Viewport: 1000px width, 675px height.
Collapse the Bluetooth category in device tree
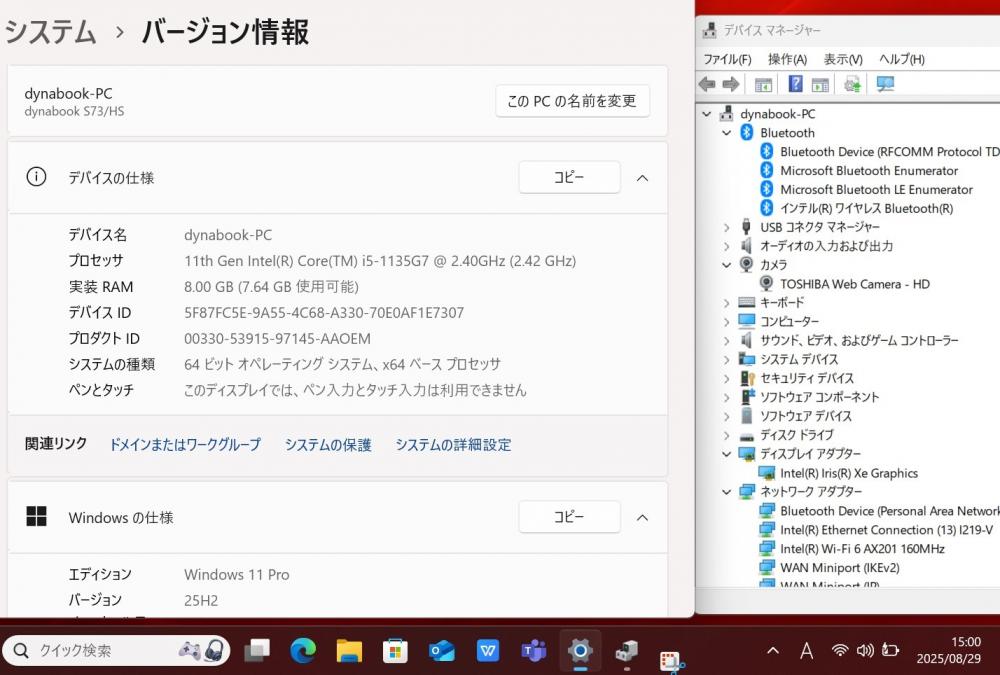point(727,133)
